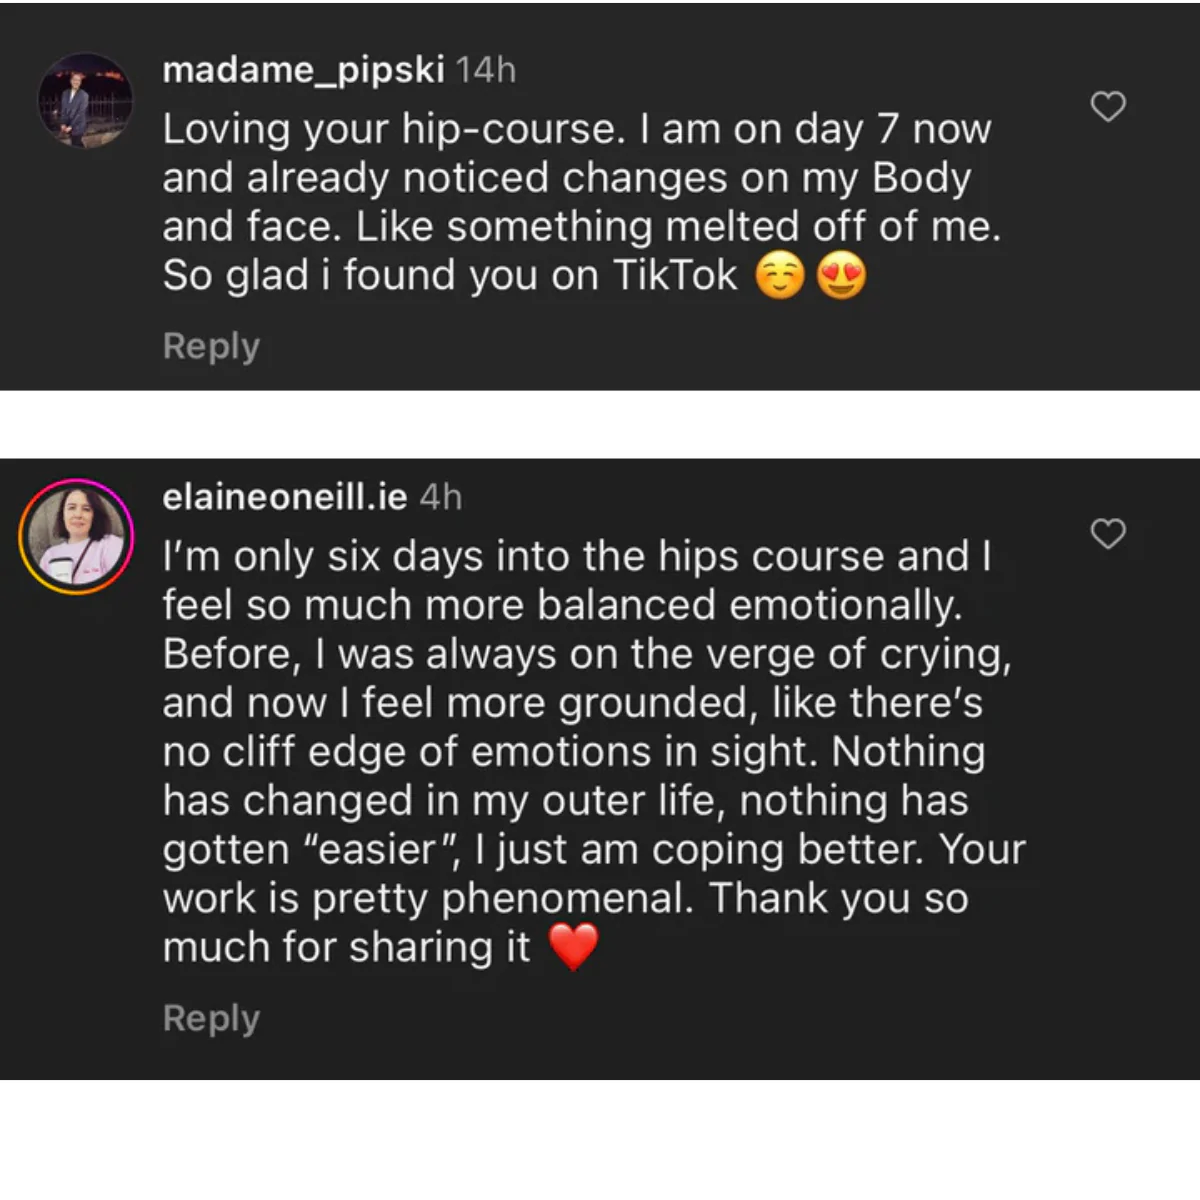Click the word 'phenomenal' in second comment
This screenshot has width=1200, height=1200.
[567, 898]
